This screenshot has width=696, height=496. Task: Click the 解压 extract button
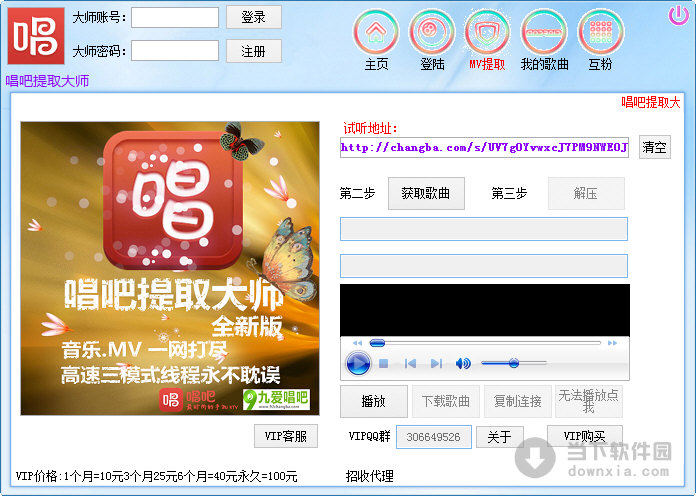(x=586, y=193)
